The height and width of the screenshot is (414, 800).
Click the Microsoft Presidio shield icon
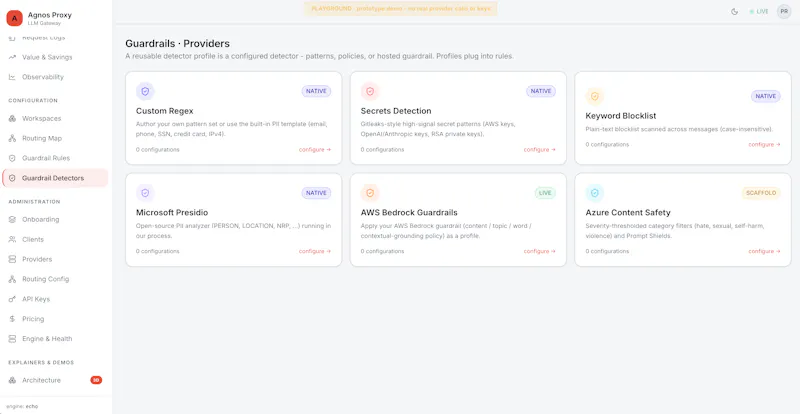click(x=145, y=193)
